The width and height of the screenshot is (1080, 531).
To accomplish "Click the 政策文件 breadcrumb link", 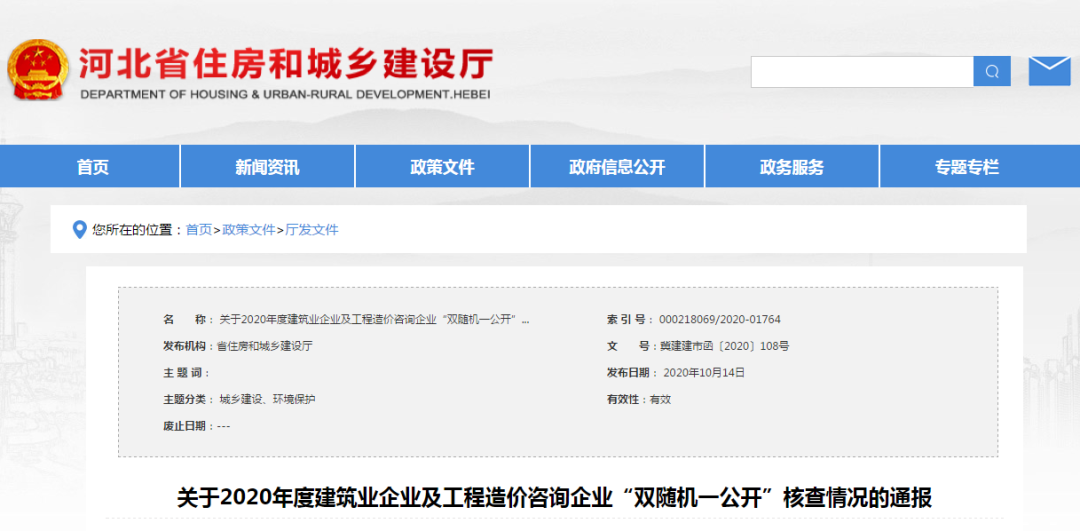I will [248, 230].
